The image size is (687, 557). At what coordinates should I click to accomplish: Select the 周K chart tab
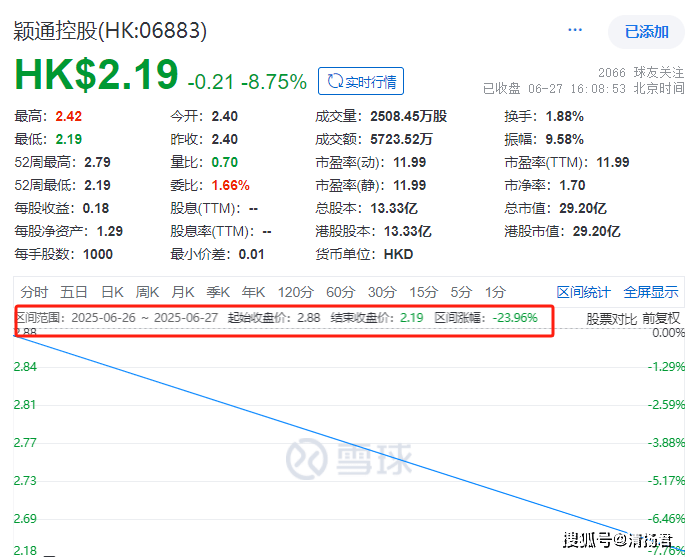tap(147, 292)
